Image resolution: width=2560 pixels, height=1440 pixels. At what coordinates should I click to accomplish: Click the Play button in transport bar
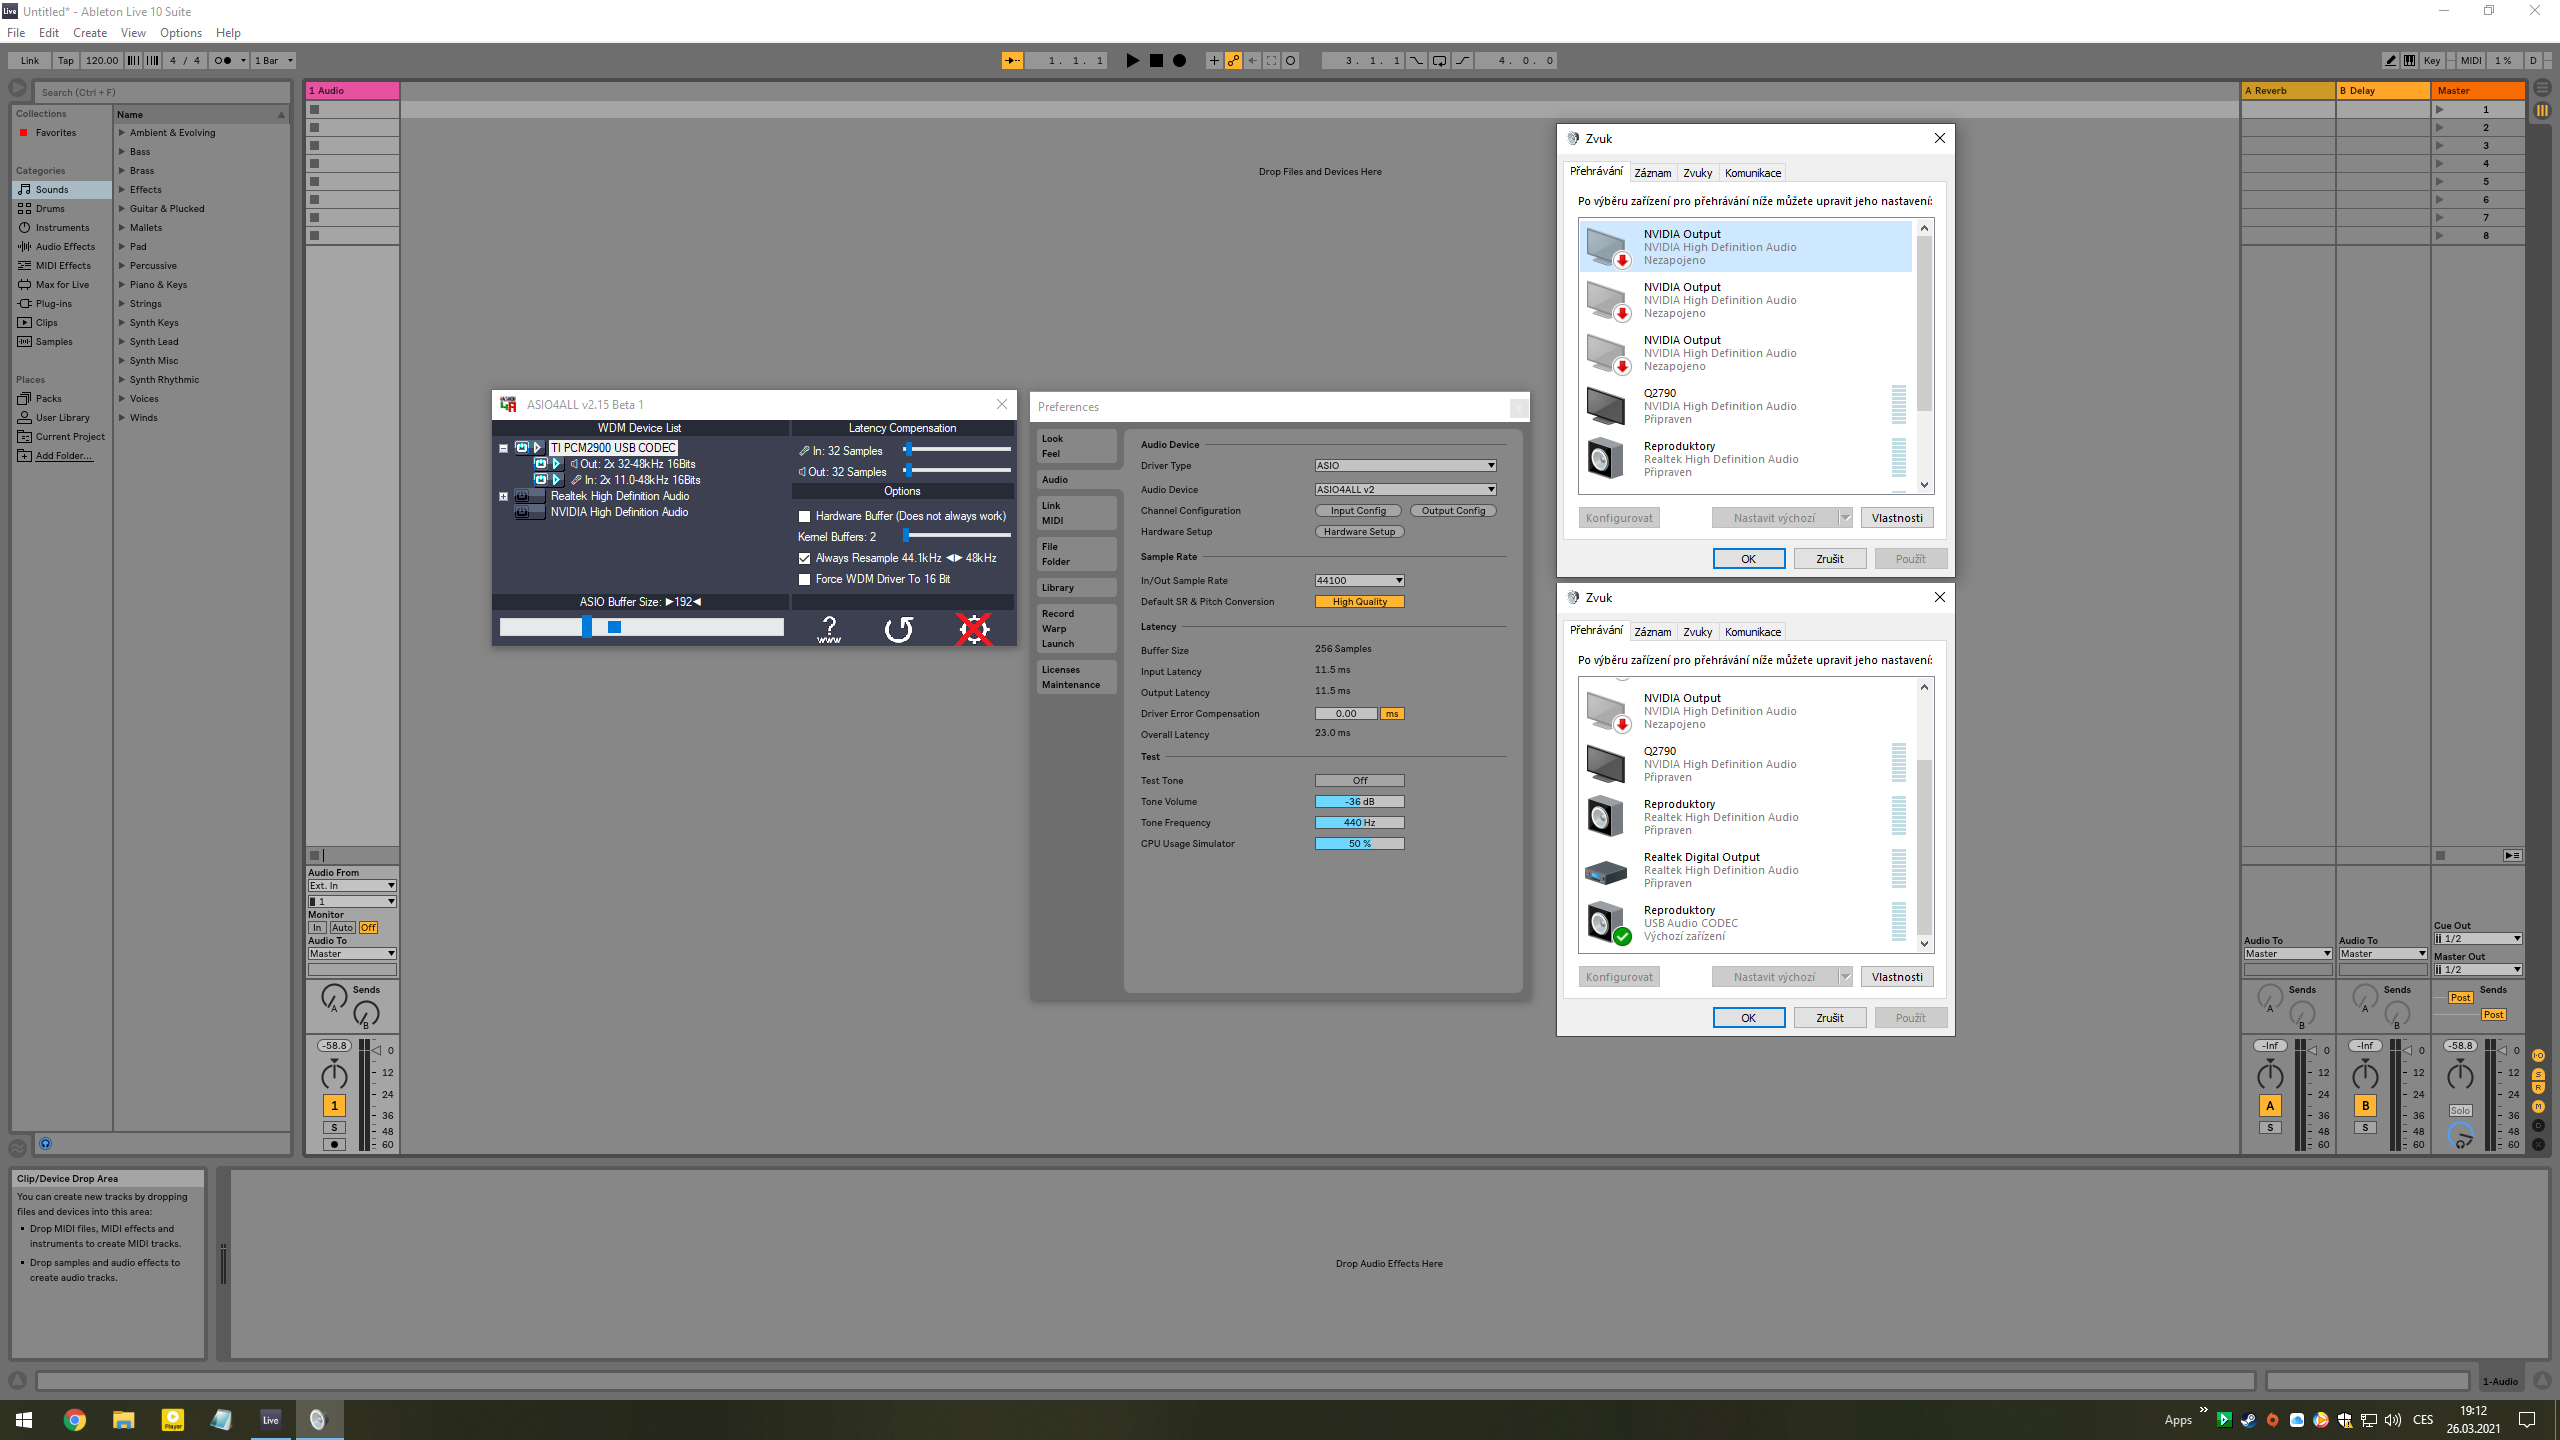(1132, 61)
